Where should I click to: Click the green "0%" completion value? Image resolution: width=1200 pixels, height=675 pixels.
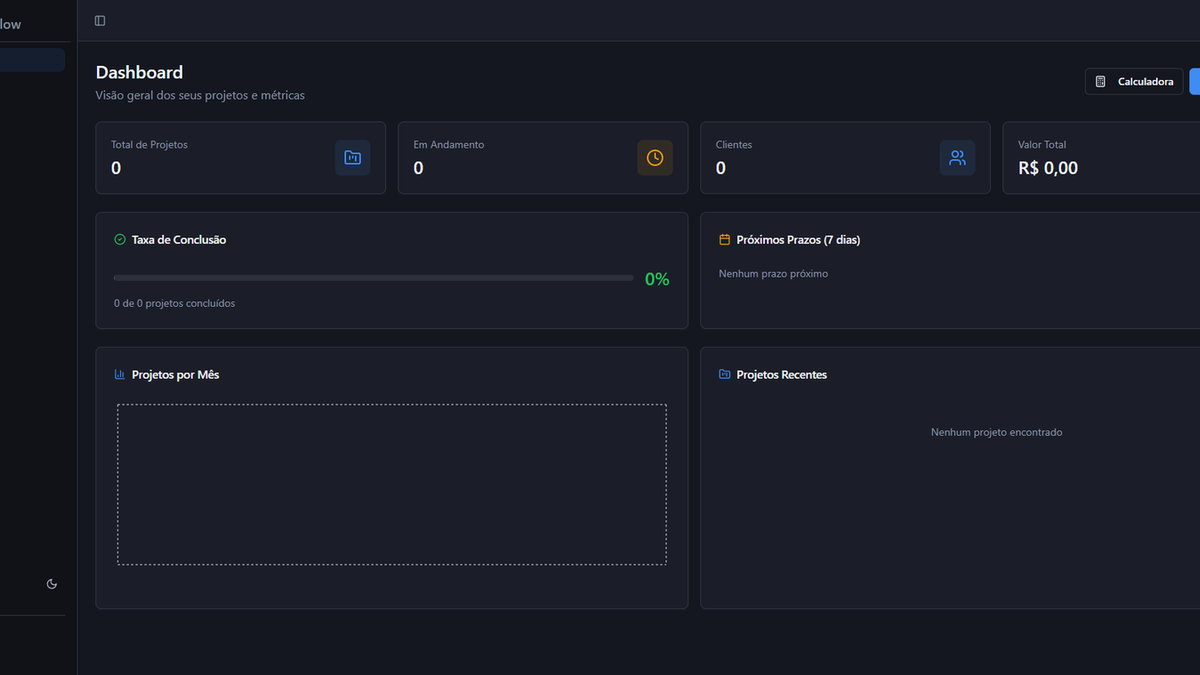pos(657,279)
